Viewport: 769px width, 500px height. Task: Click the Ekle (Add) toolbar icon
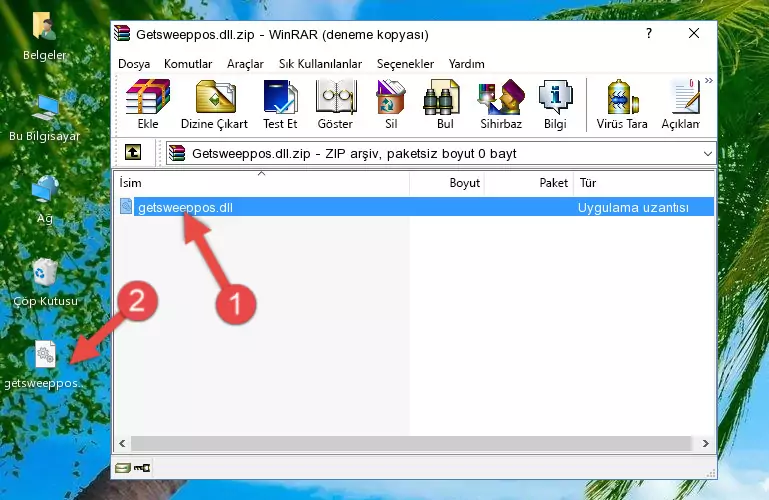[148, 104]
